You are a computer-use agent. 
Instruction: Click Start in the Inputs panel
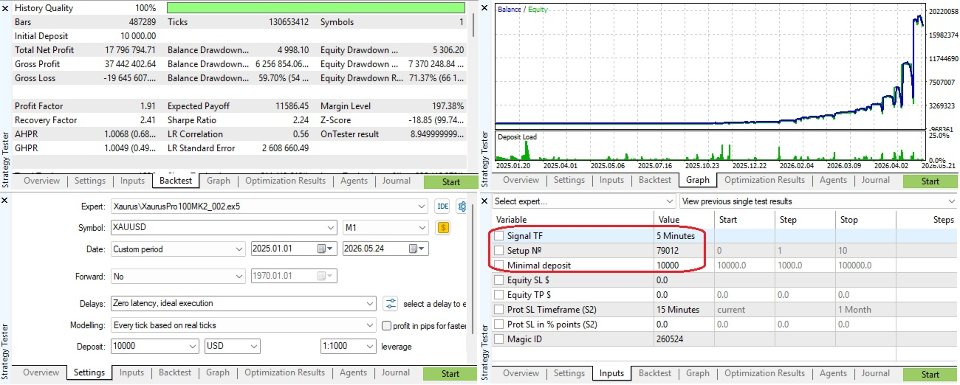929,374
